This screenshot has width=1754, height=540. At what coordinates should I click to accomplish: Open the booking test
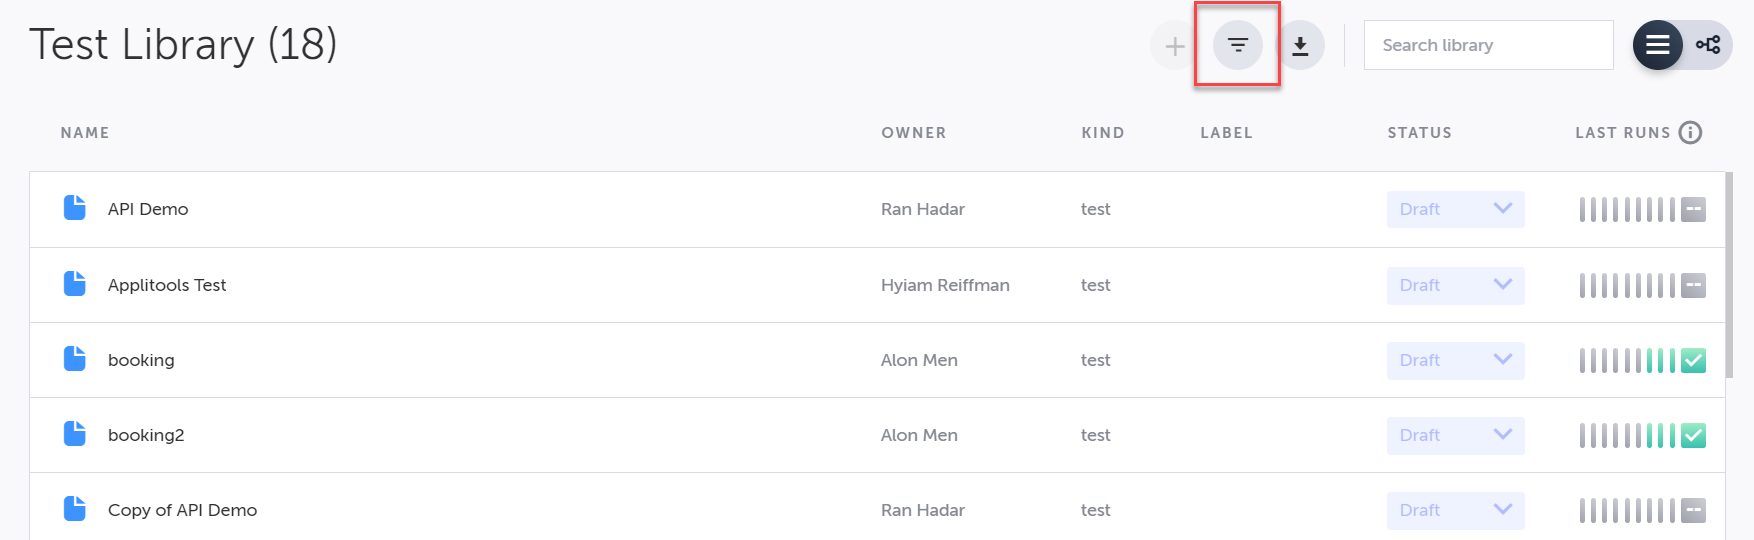pos(141,360)
